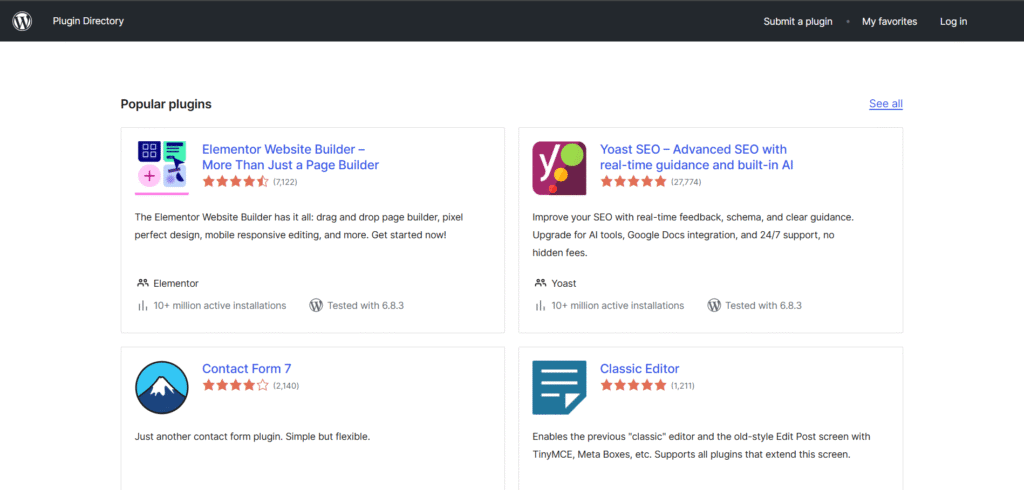Go to Submit a plugin
The image size is (1024, 490).
pos(797,21)
